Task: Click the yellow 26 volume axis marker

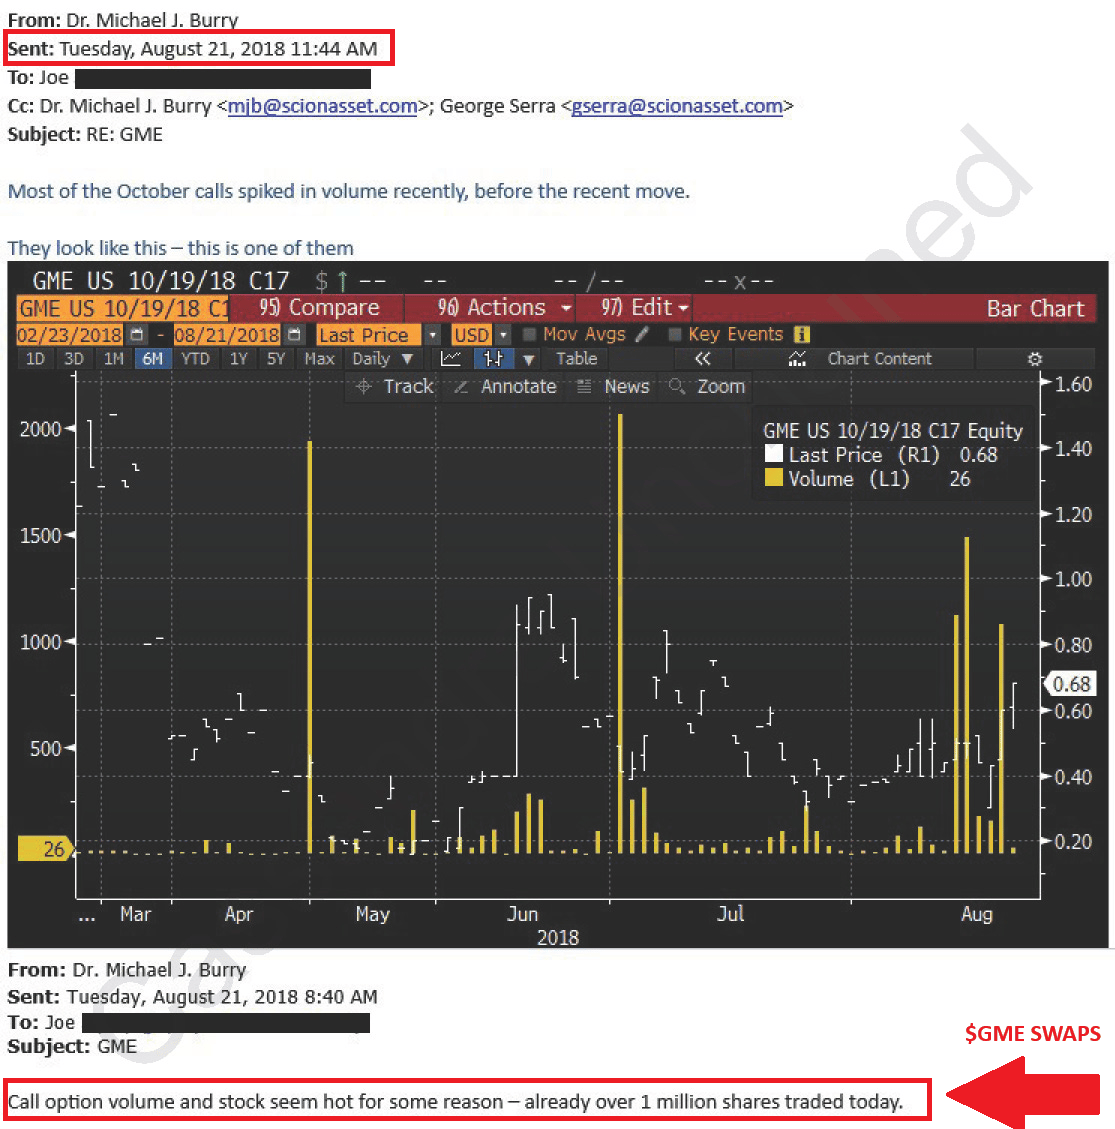Action: tap(47, 850)
